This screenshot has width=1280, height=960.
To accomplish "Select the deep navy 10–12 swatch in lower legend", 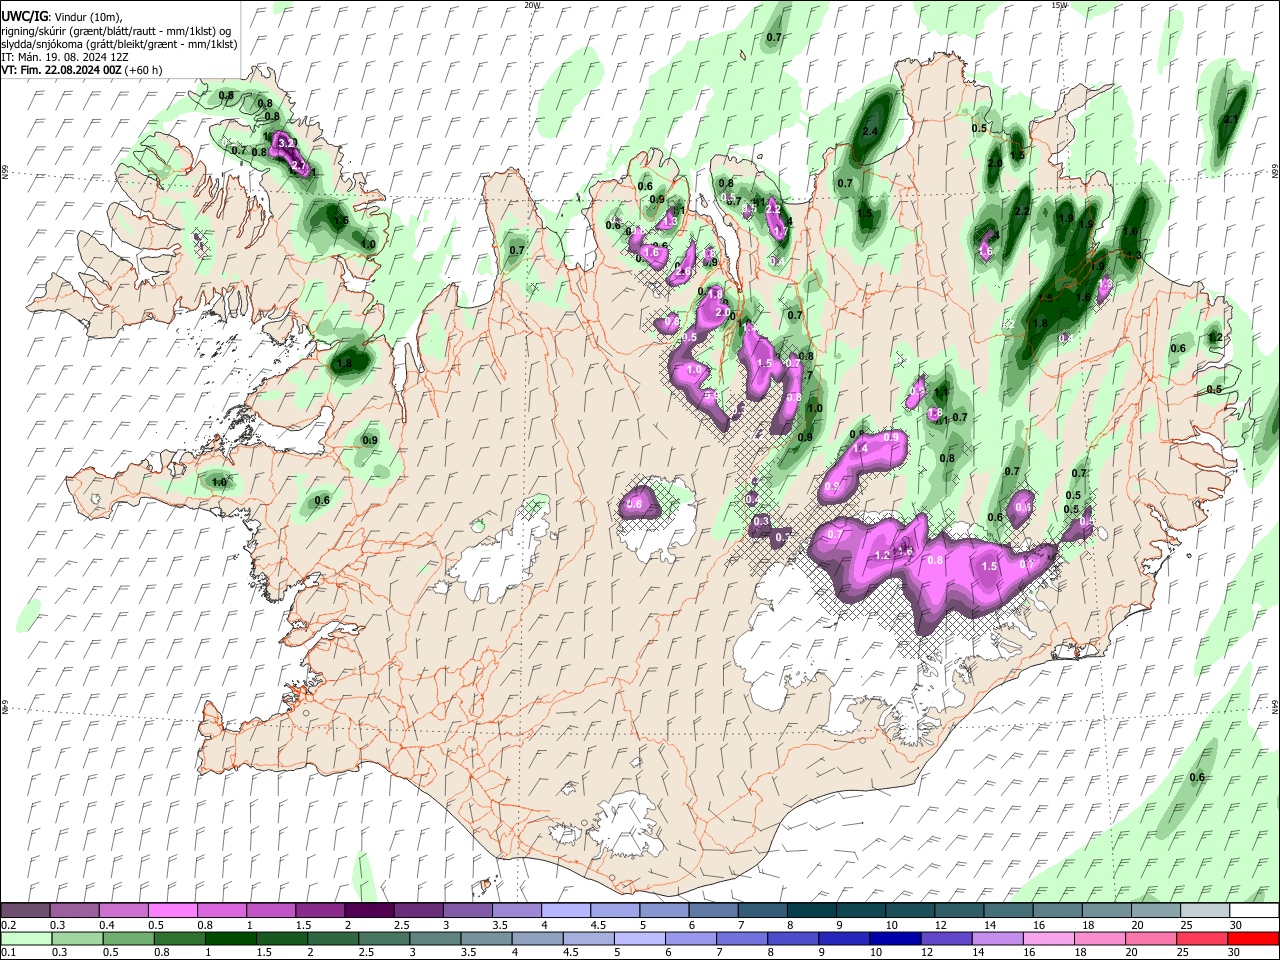I will (893, 938).
